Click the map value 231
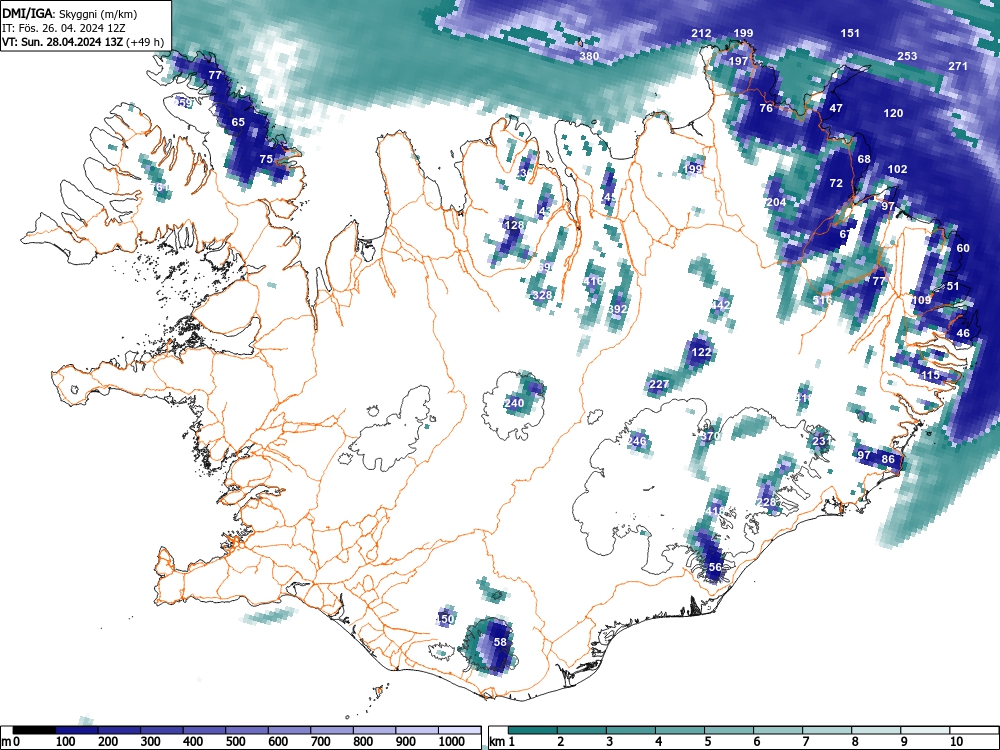The image size is (1000, 750). pyautogui.click(x=822, y=441)
